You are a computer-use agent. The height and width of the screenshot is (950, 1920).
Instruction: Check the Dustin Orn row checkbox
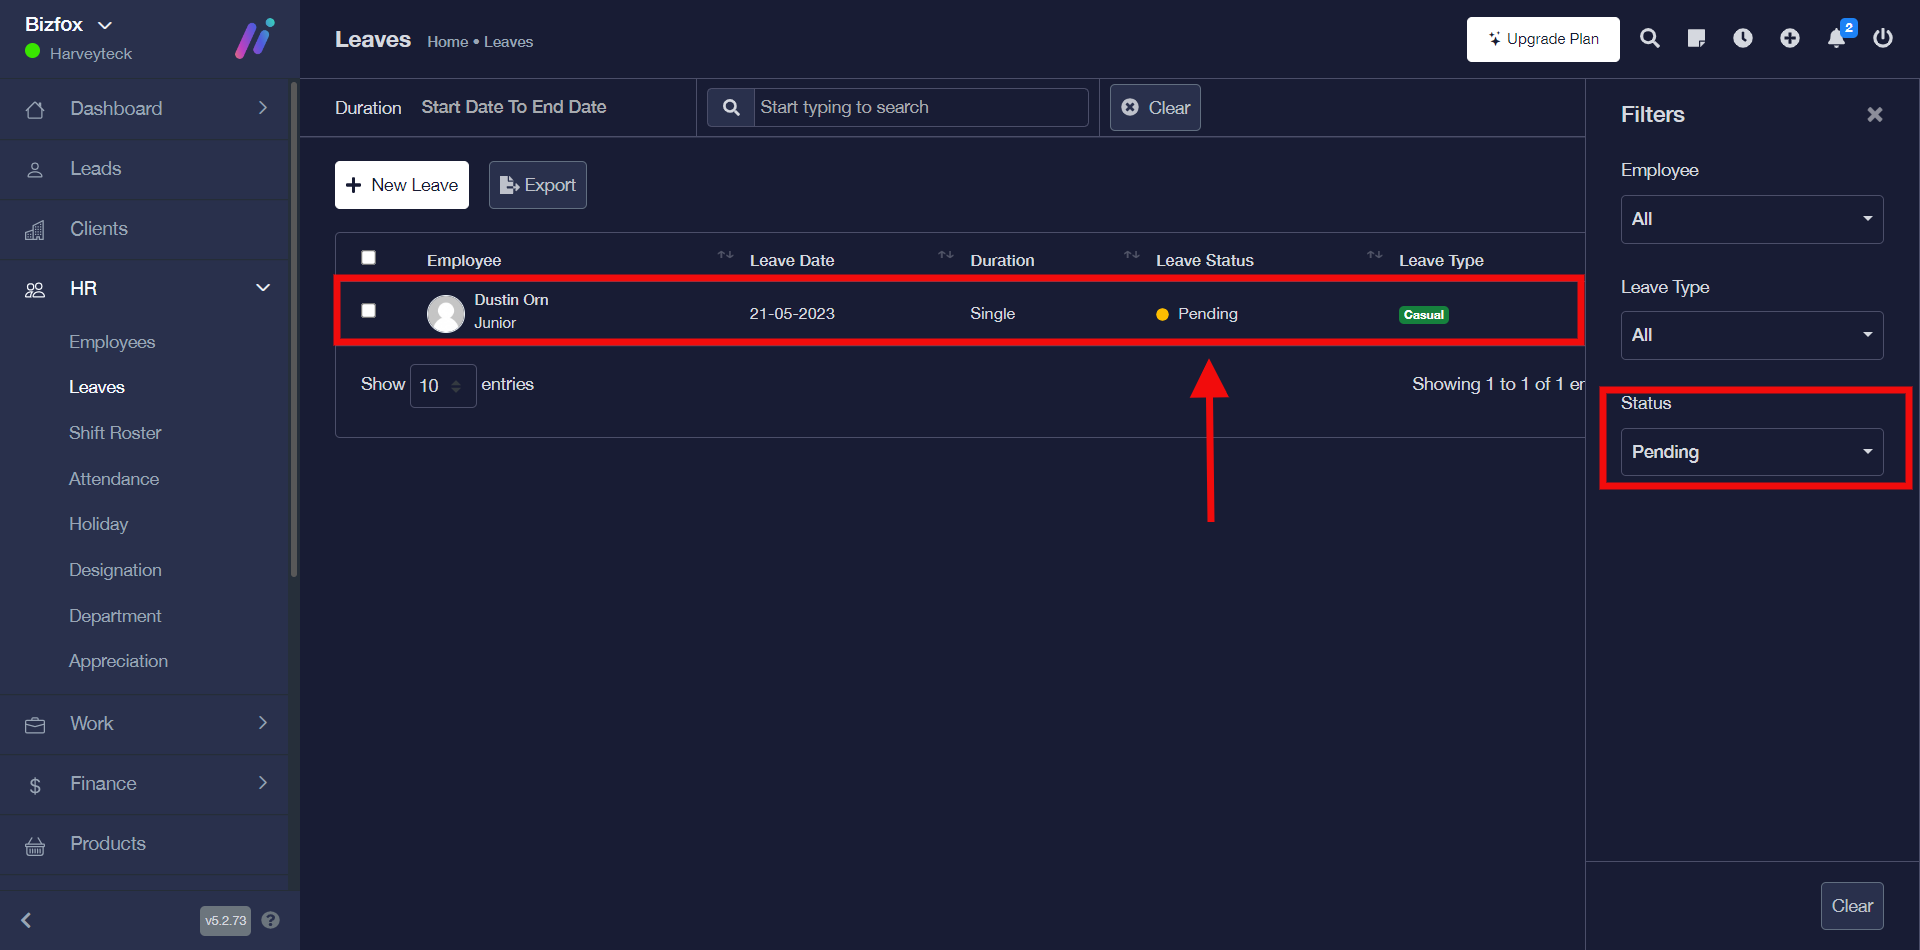tap(369, 311)
